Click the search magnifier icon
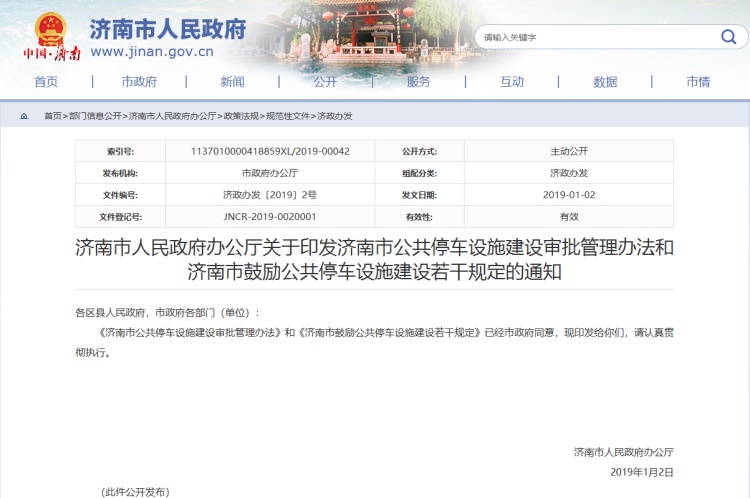This screenshot has width=750, height=498. pos(727,37)
